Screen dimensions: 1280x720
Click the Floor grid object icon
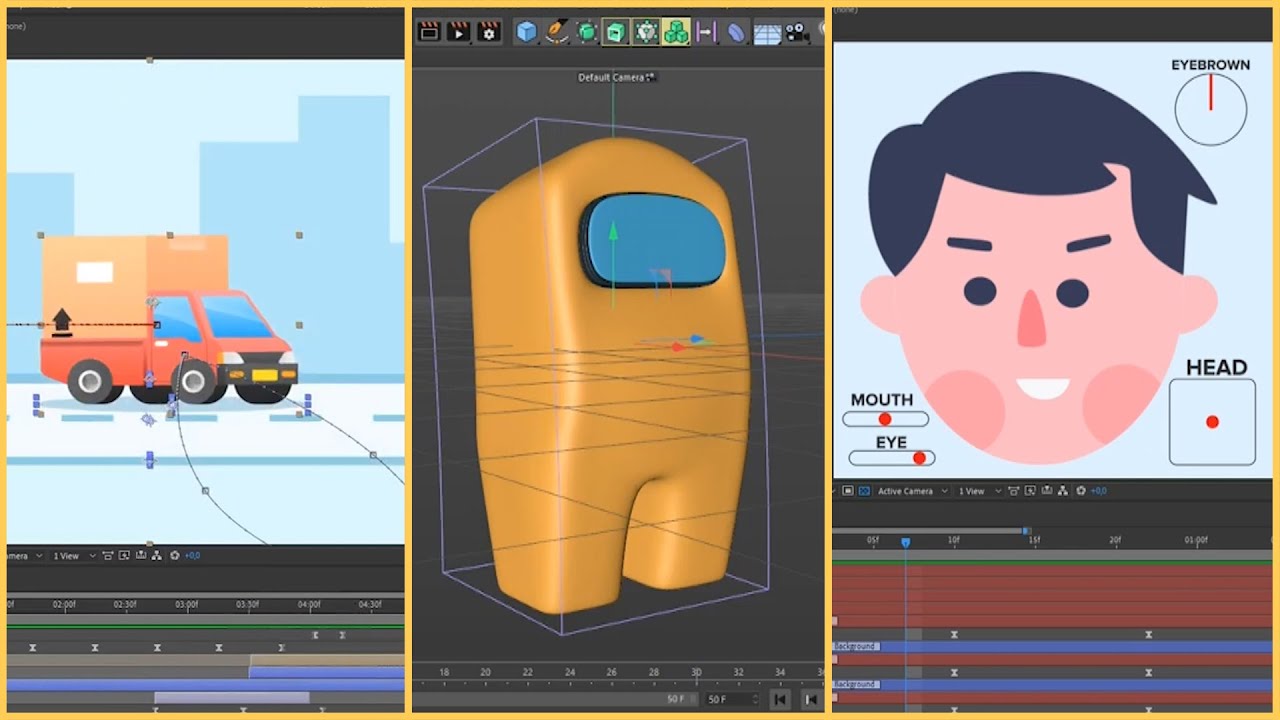click(767, 33)
